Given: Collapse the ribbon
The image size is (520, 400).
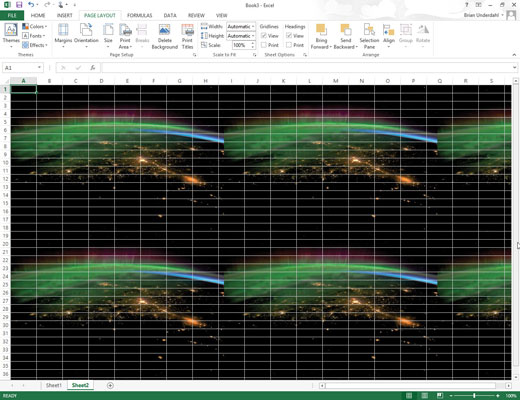Looking at the screenshot, I should tap(514, 55).
